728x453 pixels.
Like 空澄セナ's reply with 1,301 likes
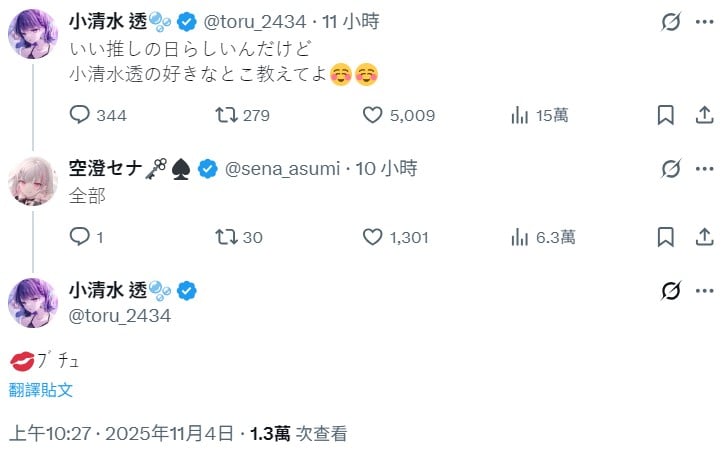373,237
